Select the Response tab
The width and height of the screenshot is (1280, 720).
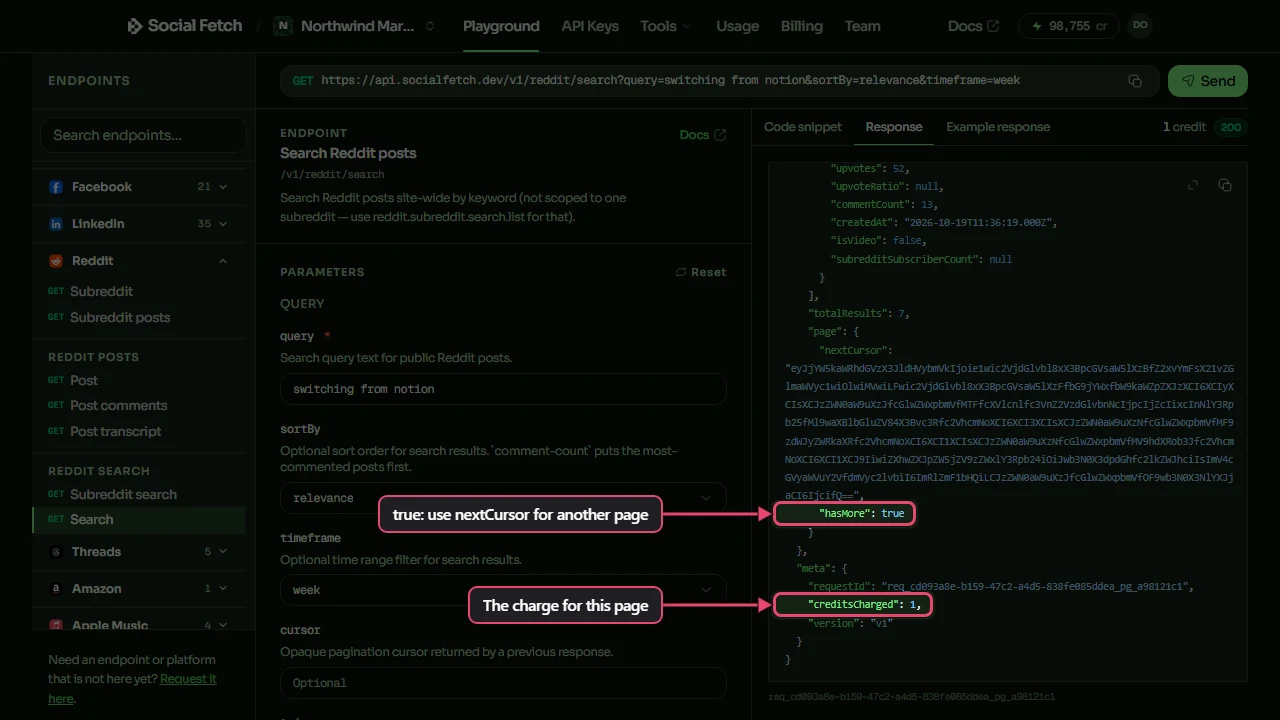tap(894, 127)
